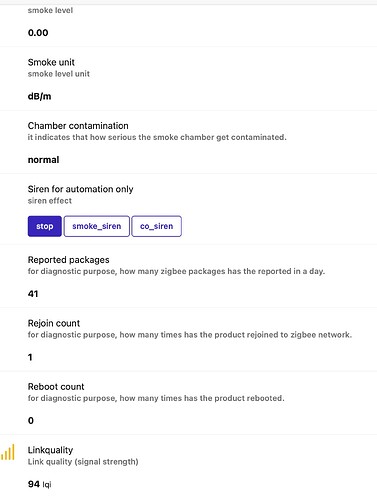Click the 0.00 smoke level value
Image resolution: width=377 pixels, height=500 pixels.
(x=38, y=33)
